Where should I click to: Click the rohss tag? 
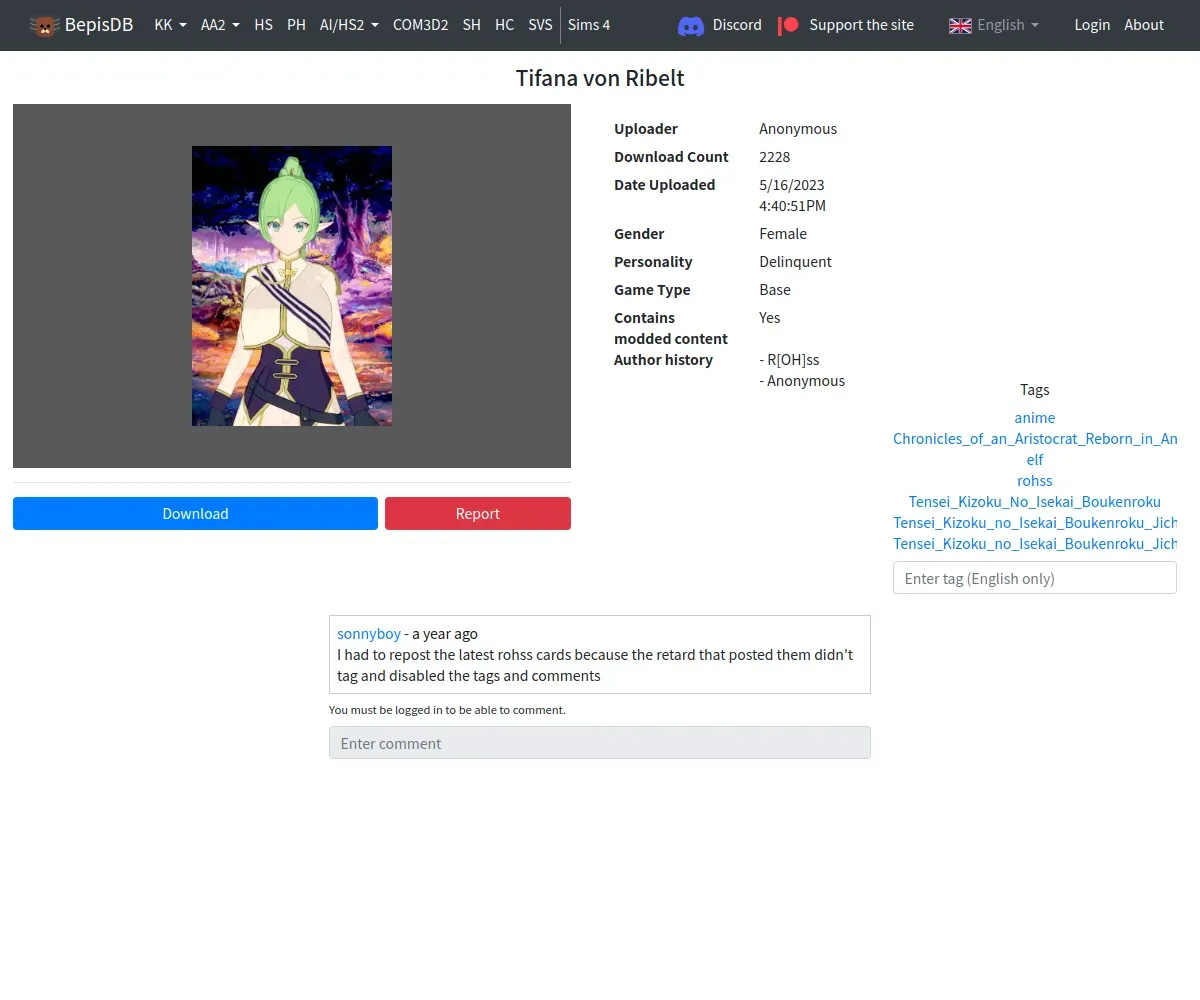(x=1035, y=481)
